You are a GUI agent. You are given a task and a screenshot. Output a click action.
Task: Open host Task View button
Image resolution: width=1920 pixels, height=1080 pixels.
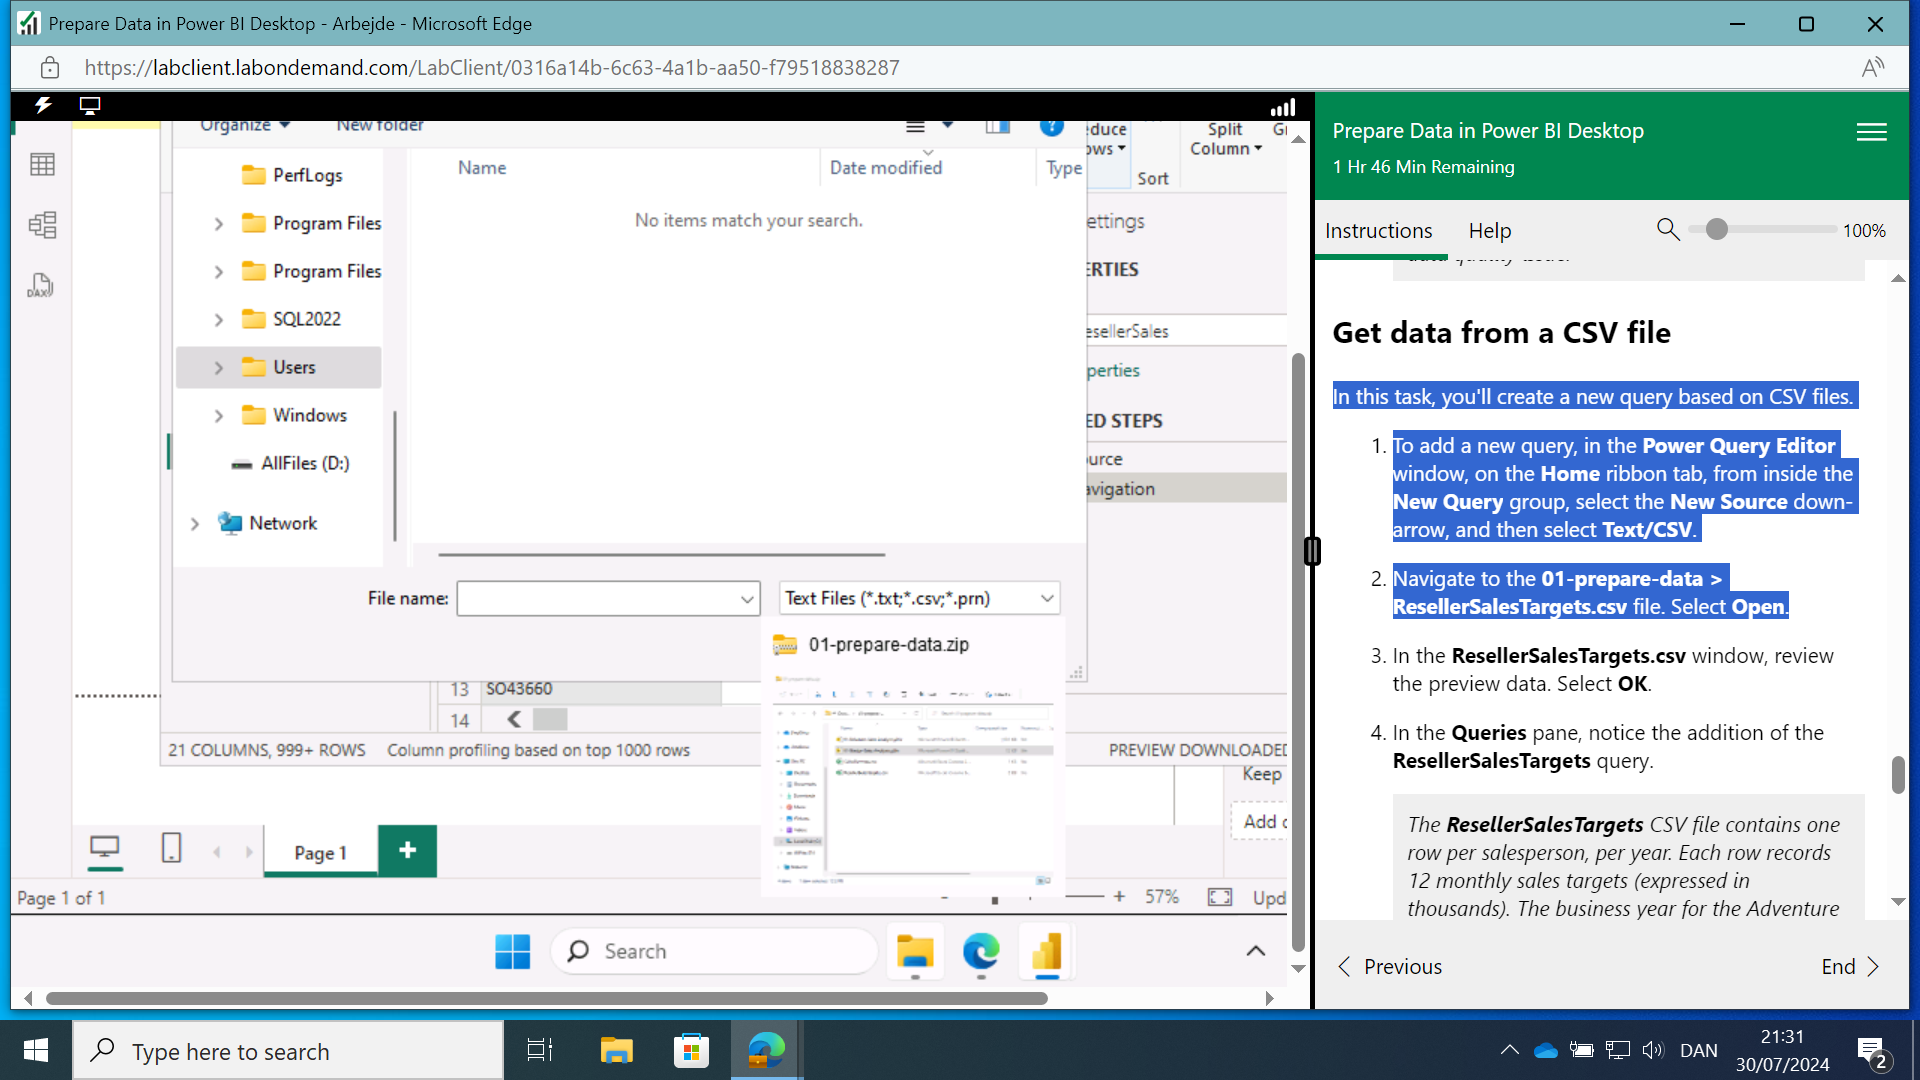(x=540, y=1050)
